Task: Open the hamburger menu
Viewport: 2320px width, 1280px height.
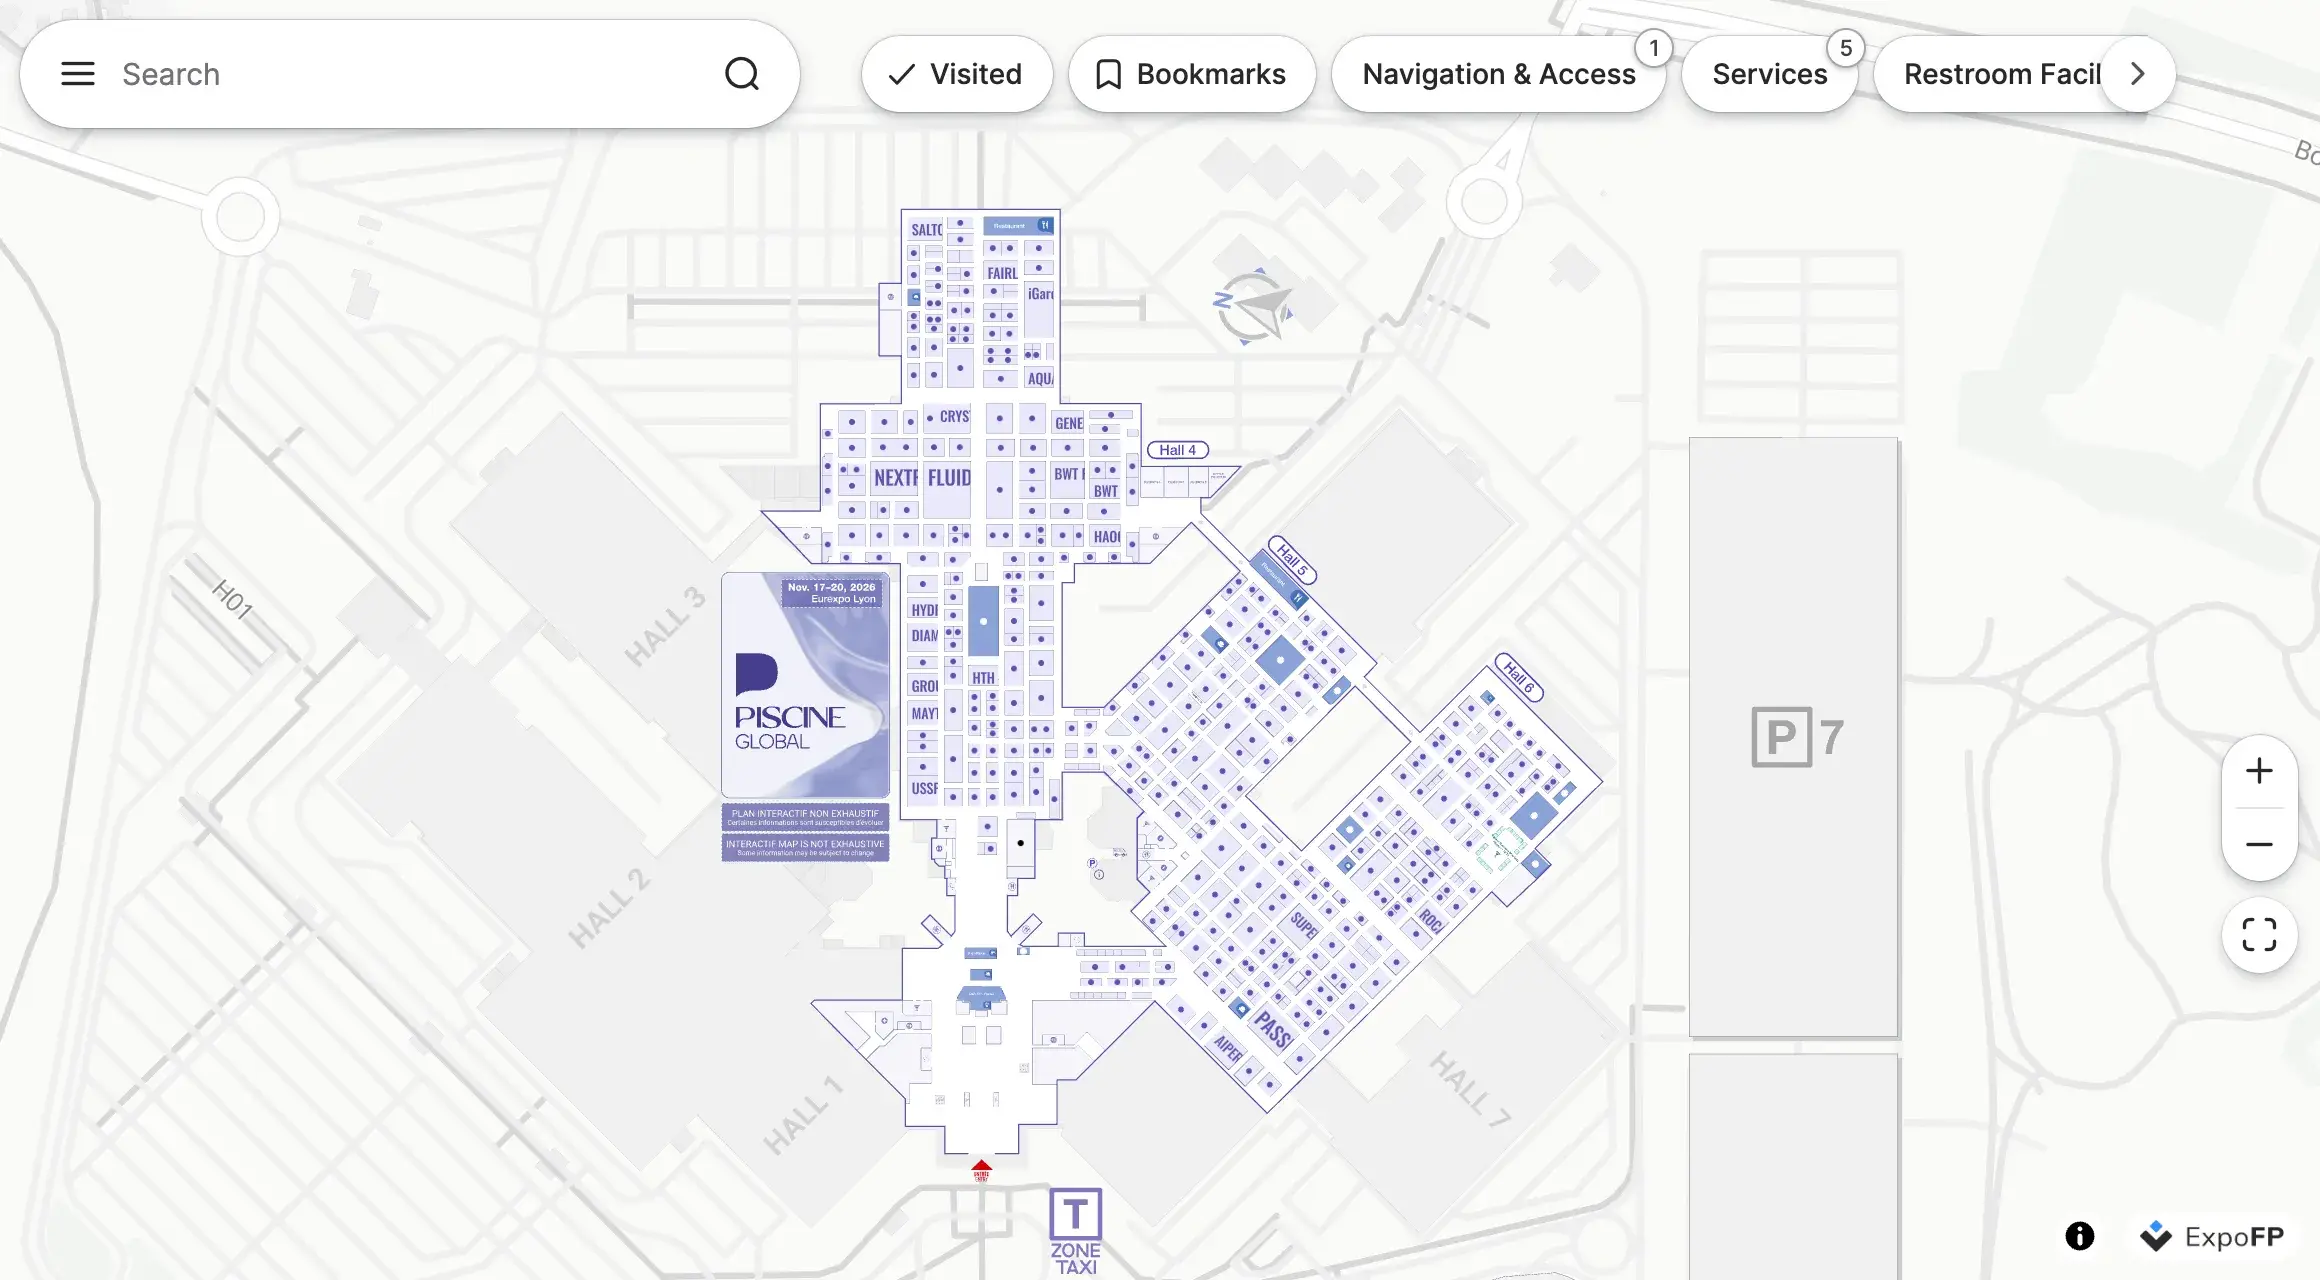Action: [78, 74]
